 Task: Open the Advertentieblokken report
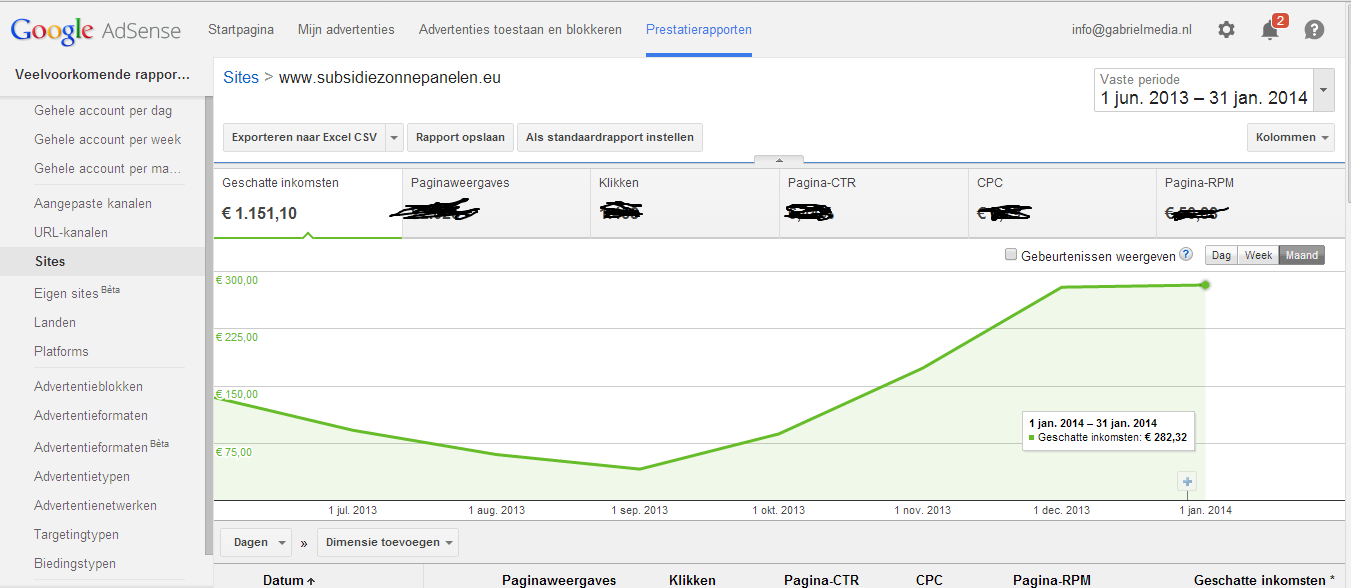pos(89,387)
